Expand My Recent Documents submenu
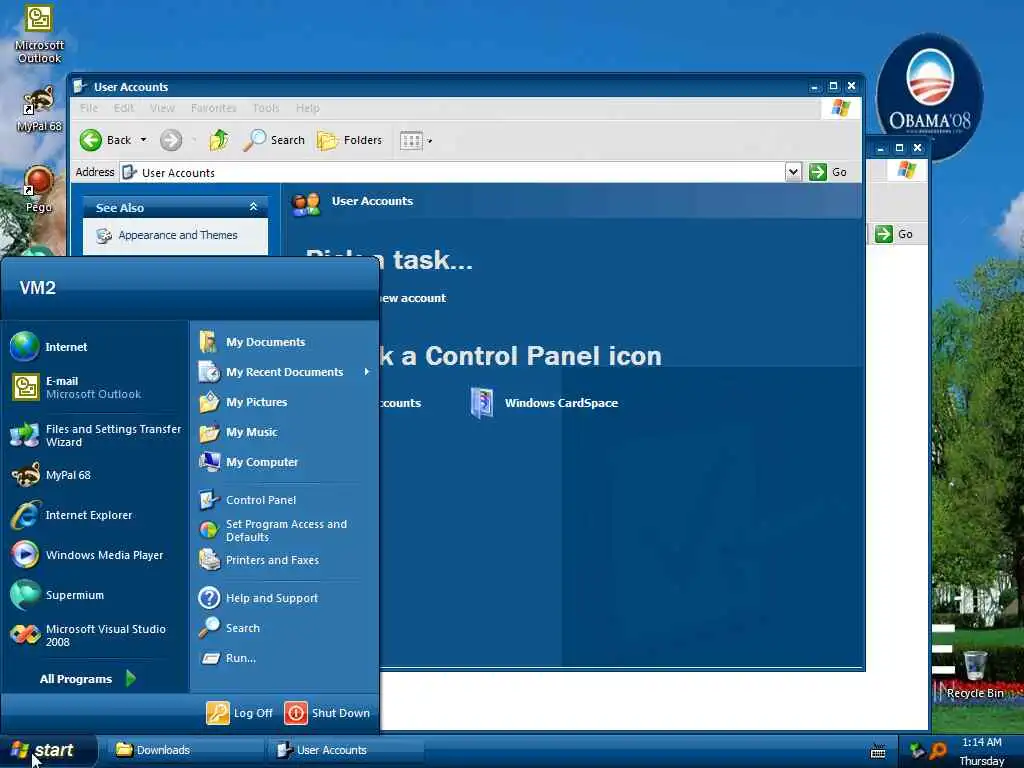The height and width of the screenshot is (768, 1024). pyautogui.click(x=285, y=372)
